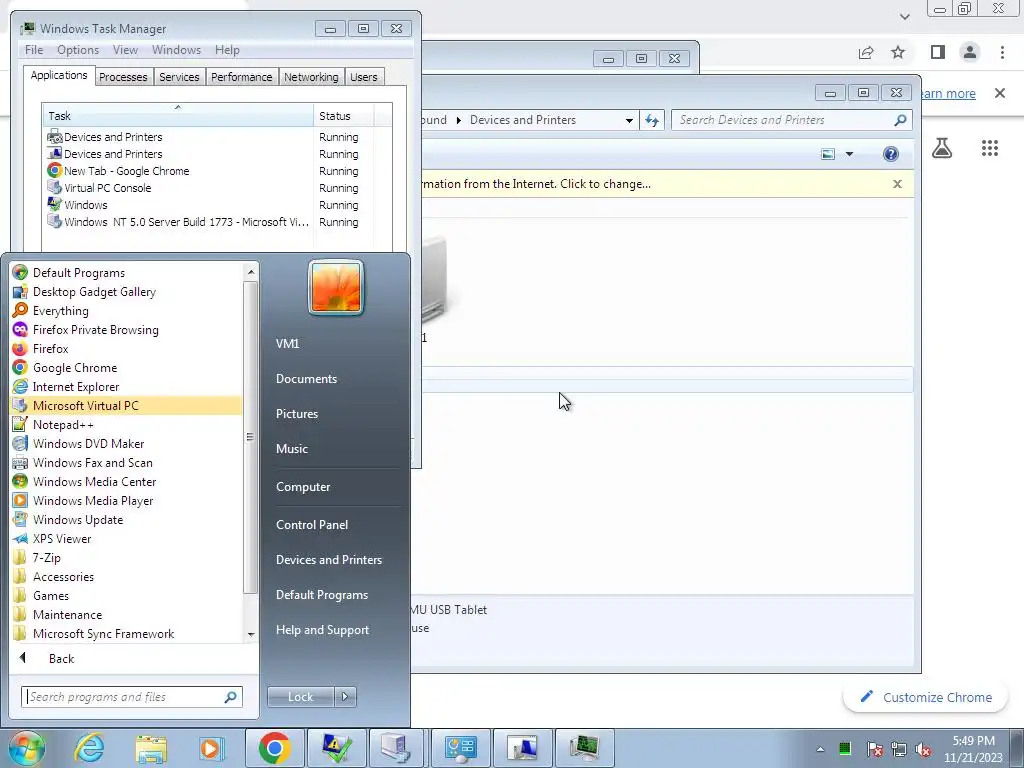The height and width of the screenshot is (768, 1024).
Task: Open Devices and Printers from Start menu
Action: (x=328, y=560)
